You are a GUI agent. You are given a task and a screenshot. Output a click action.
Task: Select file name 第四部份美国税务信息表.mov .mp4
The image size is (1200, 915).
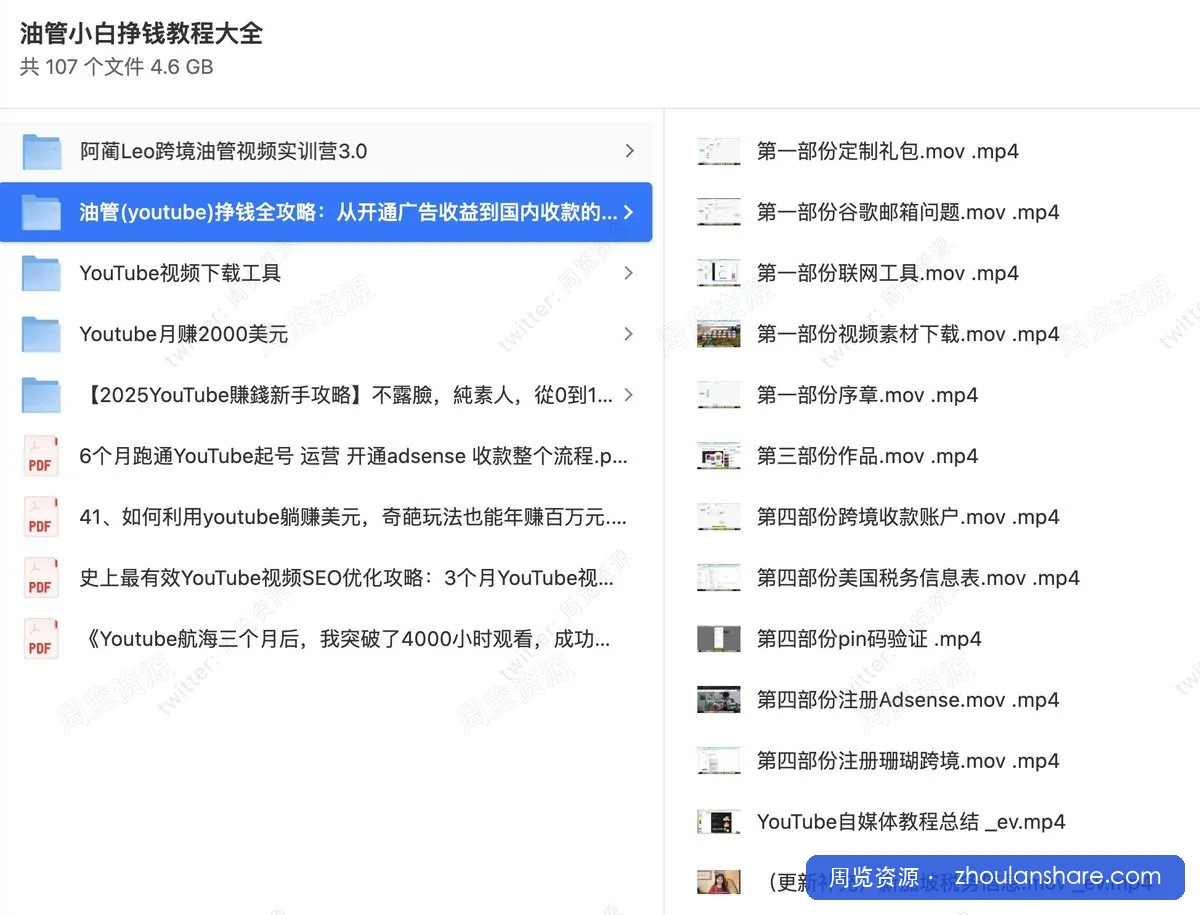point(918,578)
